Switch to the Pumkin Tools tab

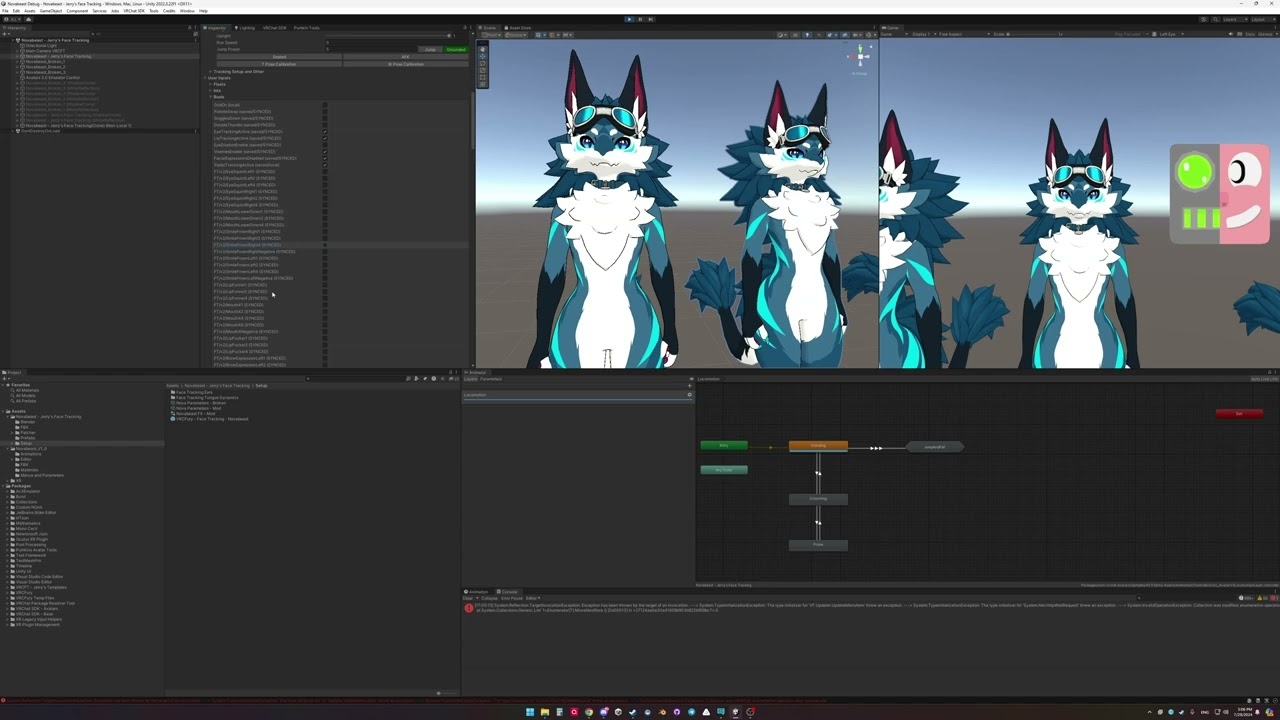tap(306, 28)
